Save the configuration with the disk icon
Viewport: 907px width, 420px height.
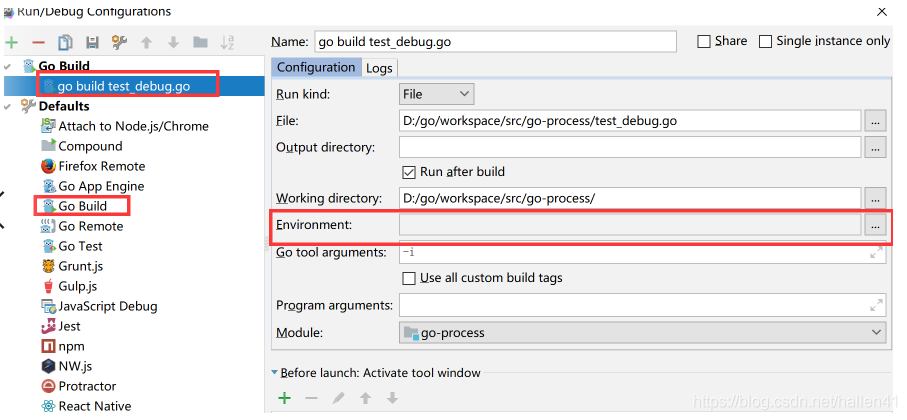pos(92,42)
